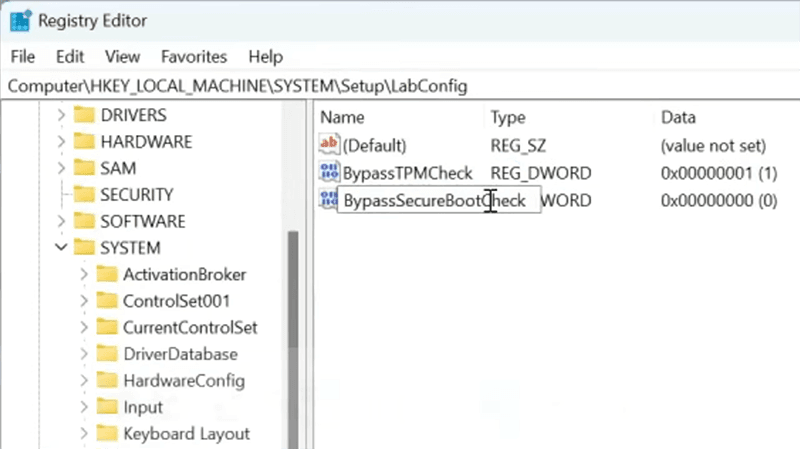The image size is (800, 449).
Task: Click the HardwareConfig folder icon
Action: 107,380
